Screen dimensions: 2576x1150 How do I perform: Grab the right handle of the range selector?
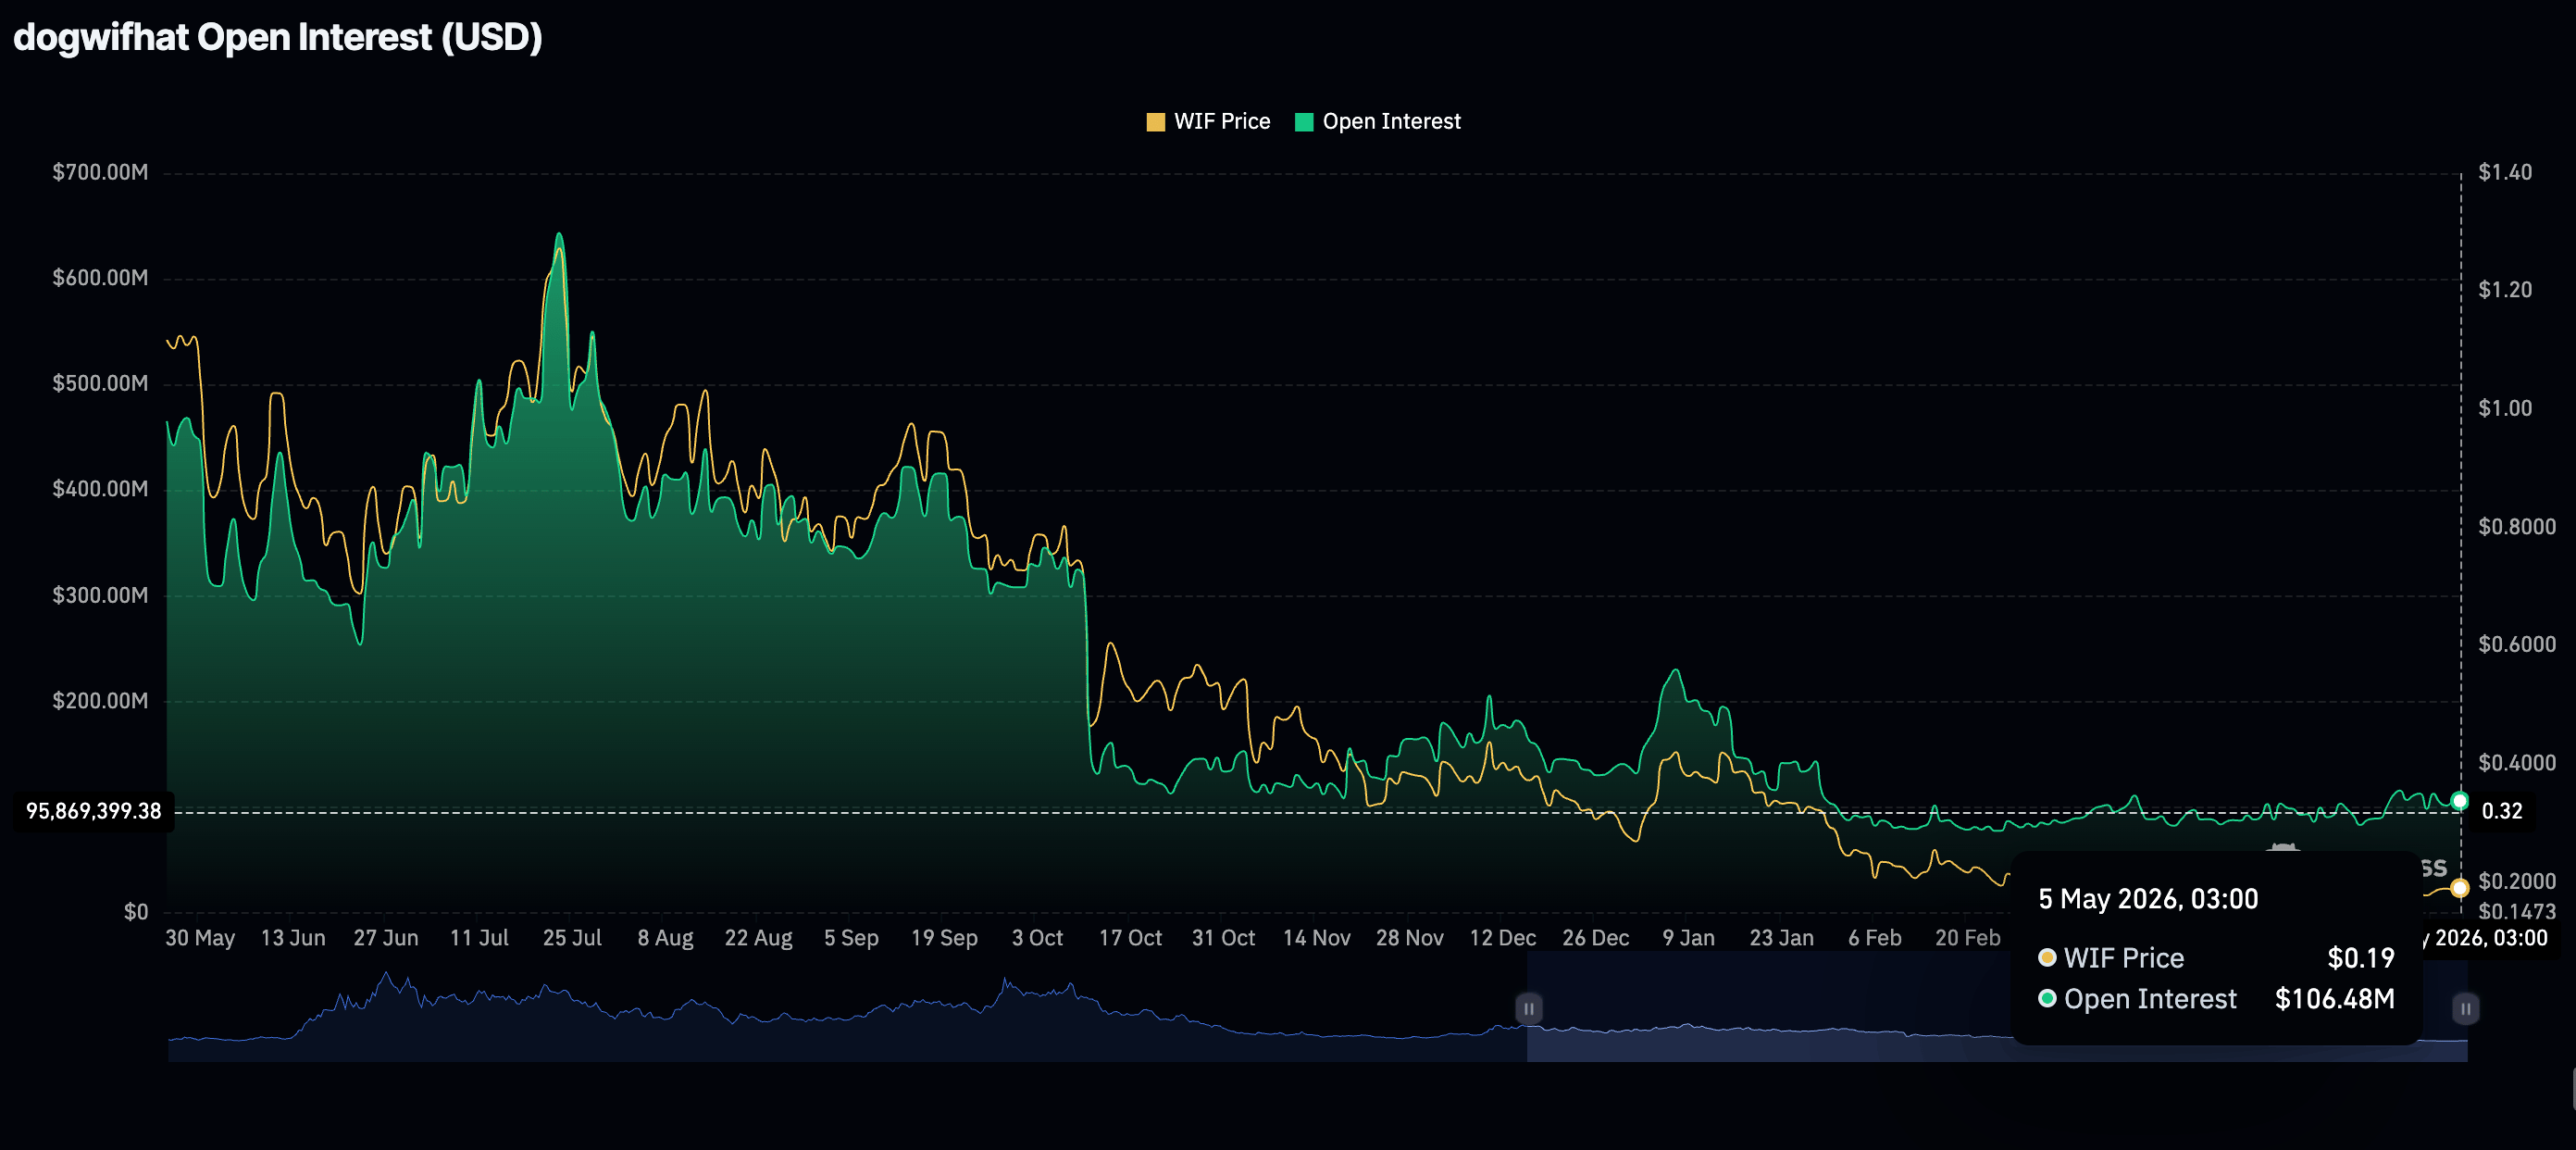[2465, 1008]
